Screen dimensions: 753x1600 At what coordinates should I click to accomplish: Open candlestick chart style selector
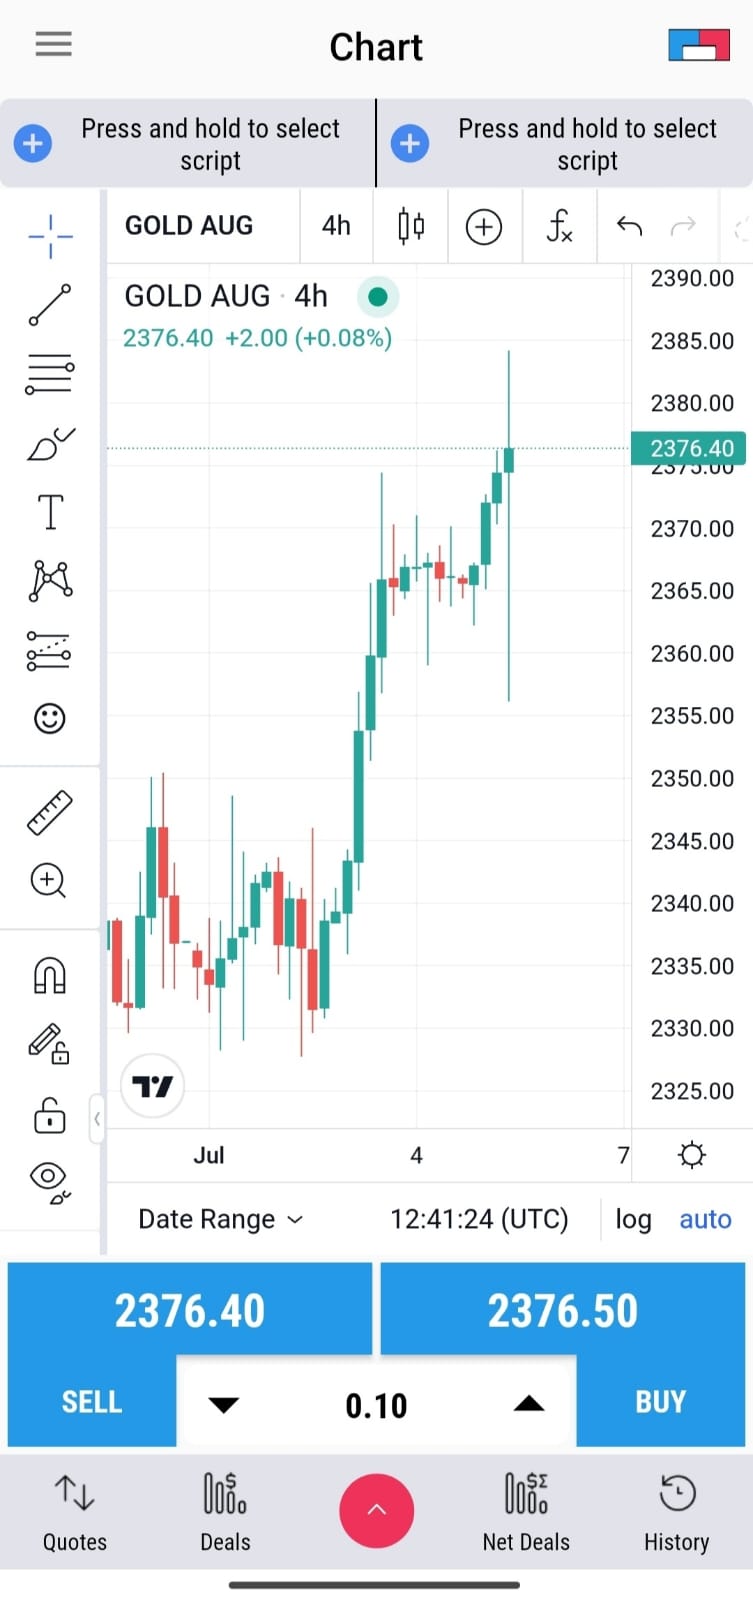410,227
